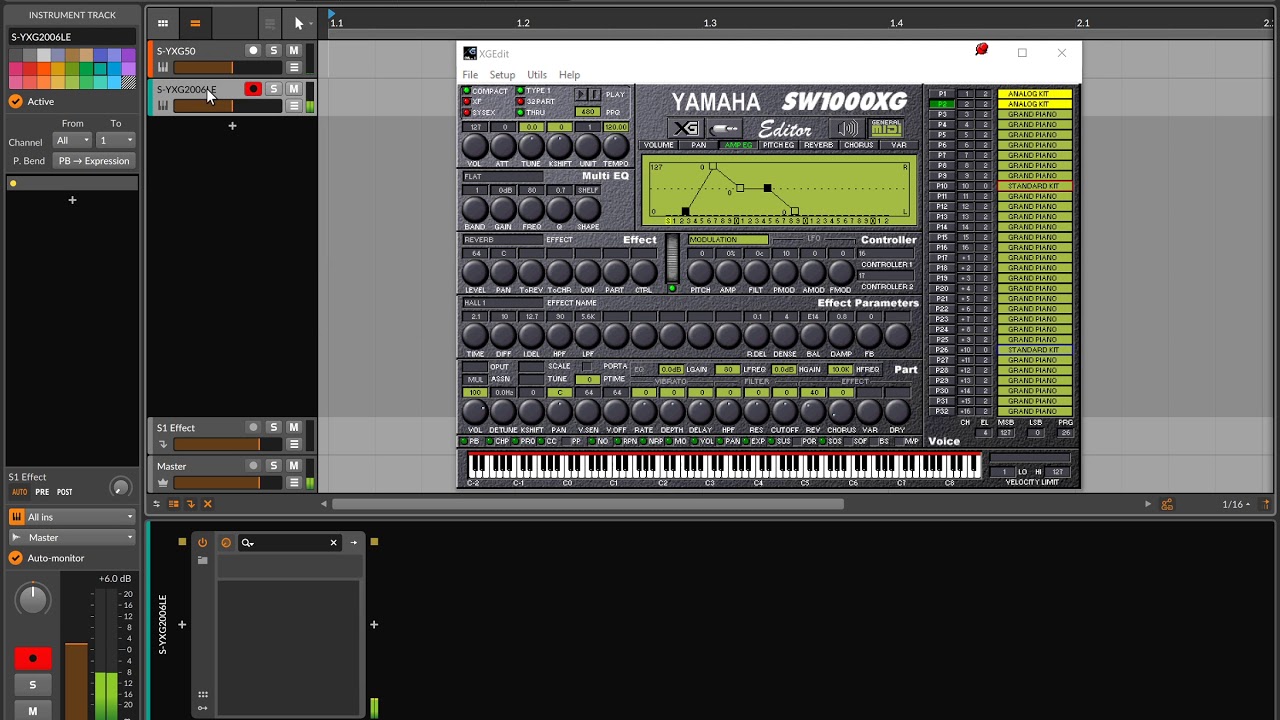Open the FLAT Multi EQ preset selector
This screenshot has height=720, width=1280.
[502, 177]
